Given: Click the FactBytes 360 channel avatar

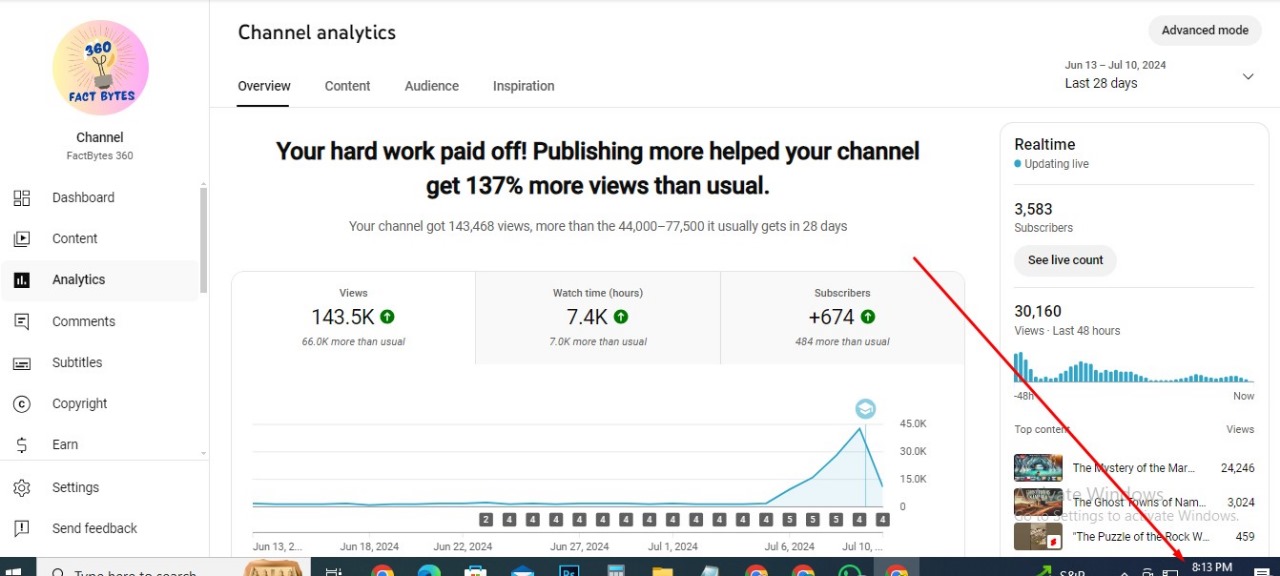Looking at the screenshot, I should coord(100,68).
